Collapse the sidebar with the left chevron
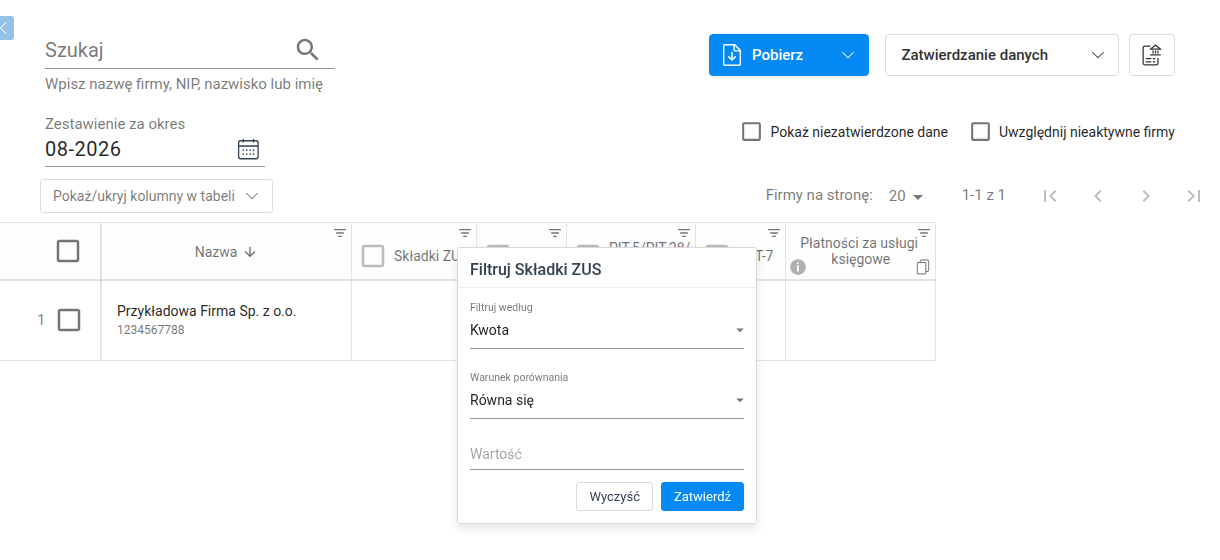Image resolution: width=1220 pixels, height=560 pixels. pyautogui.click(x=6, y=27)
